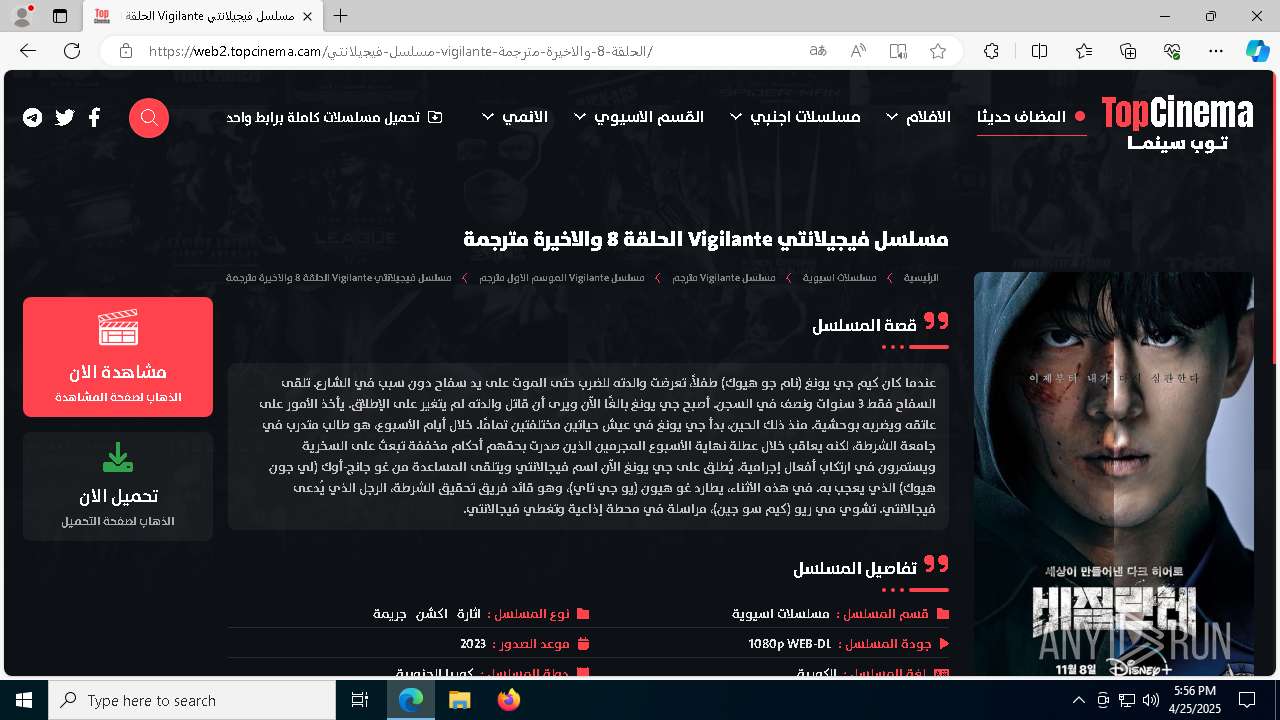The image size is (1280, 720).
Task: Click the TopCinema site logo
Action: [1177, 124]
